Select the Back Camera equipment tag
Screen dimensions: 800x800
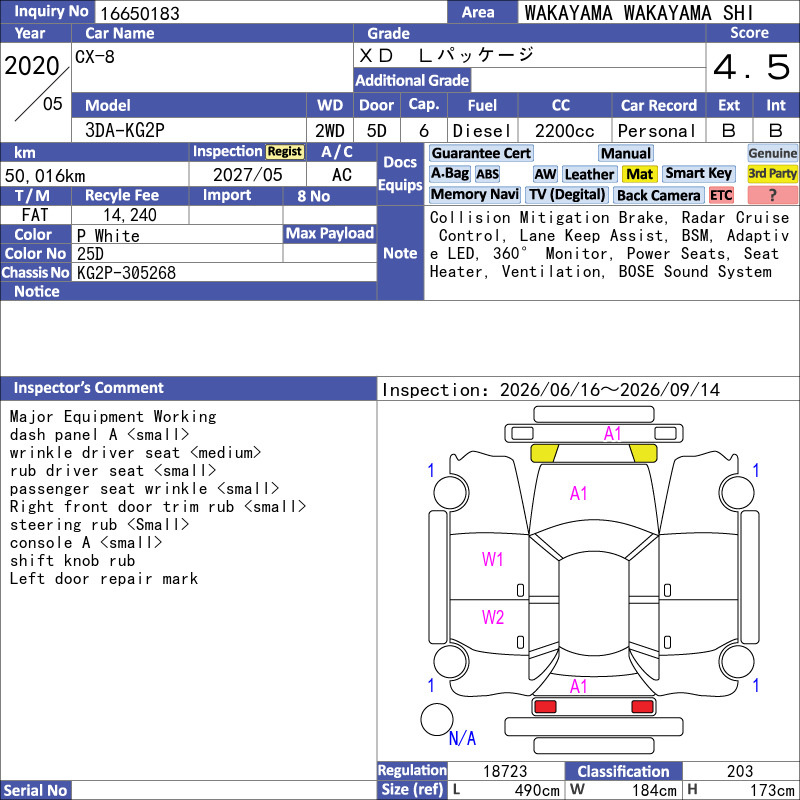click(x=658, y=195)
